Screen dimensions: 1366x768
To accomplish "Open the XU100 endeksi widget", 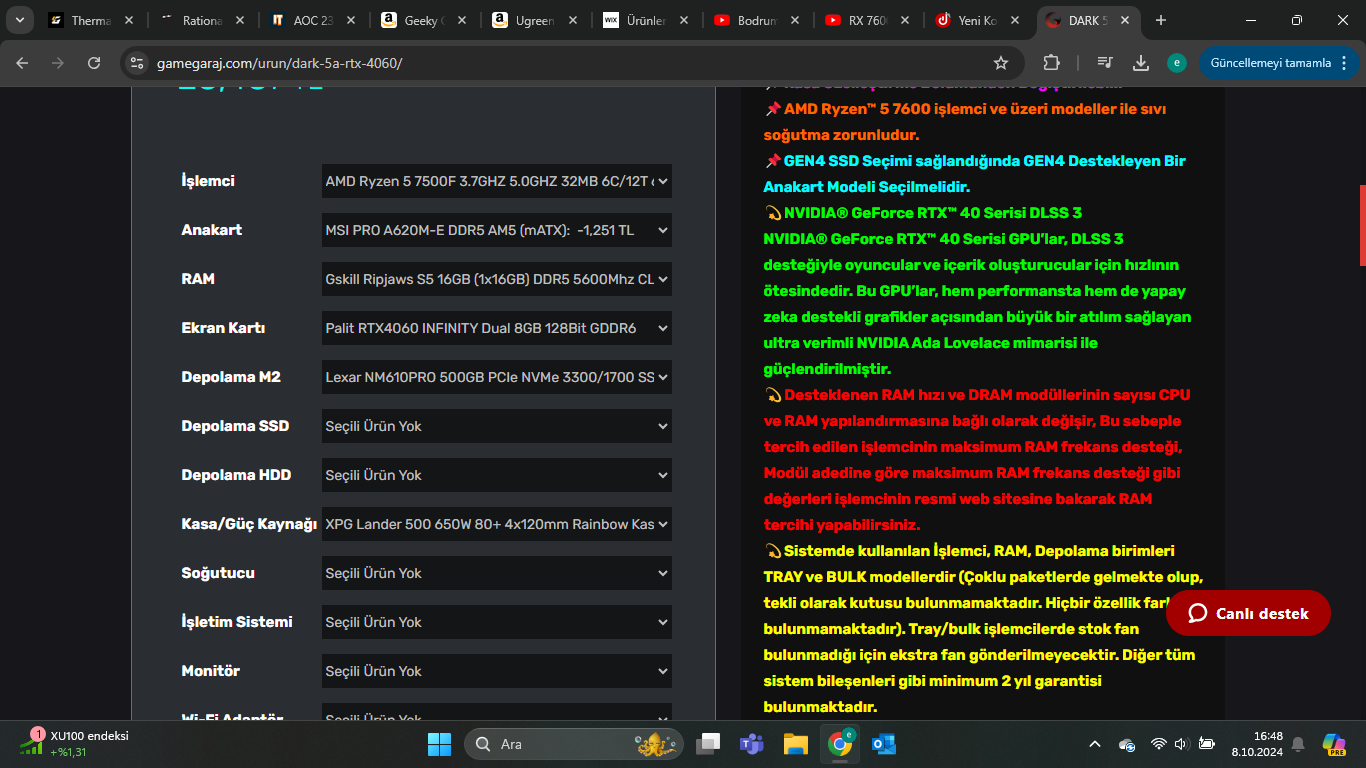I will coord(76,744).
